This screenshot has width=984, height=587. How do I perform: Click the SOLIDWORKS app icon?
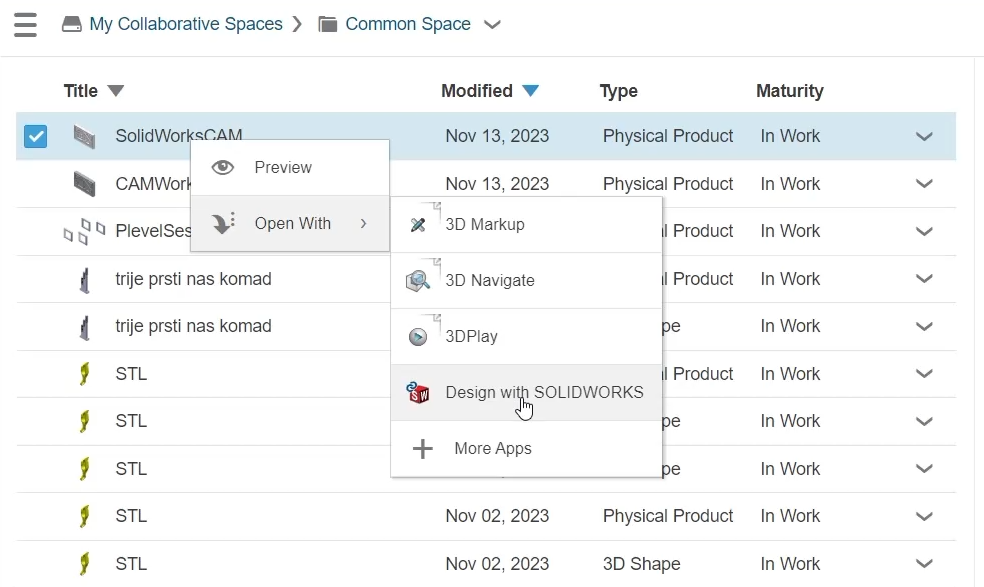point(418,392)
